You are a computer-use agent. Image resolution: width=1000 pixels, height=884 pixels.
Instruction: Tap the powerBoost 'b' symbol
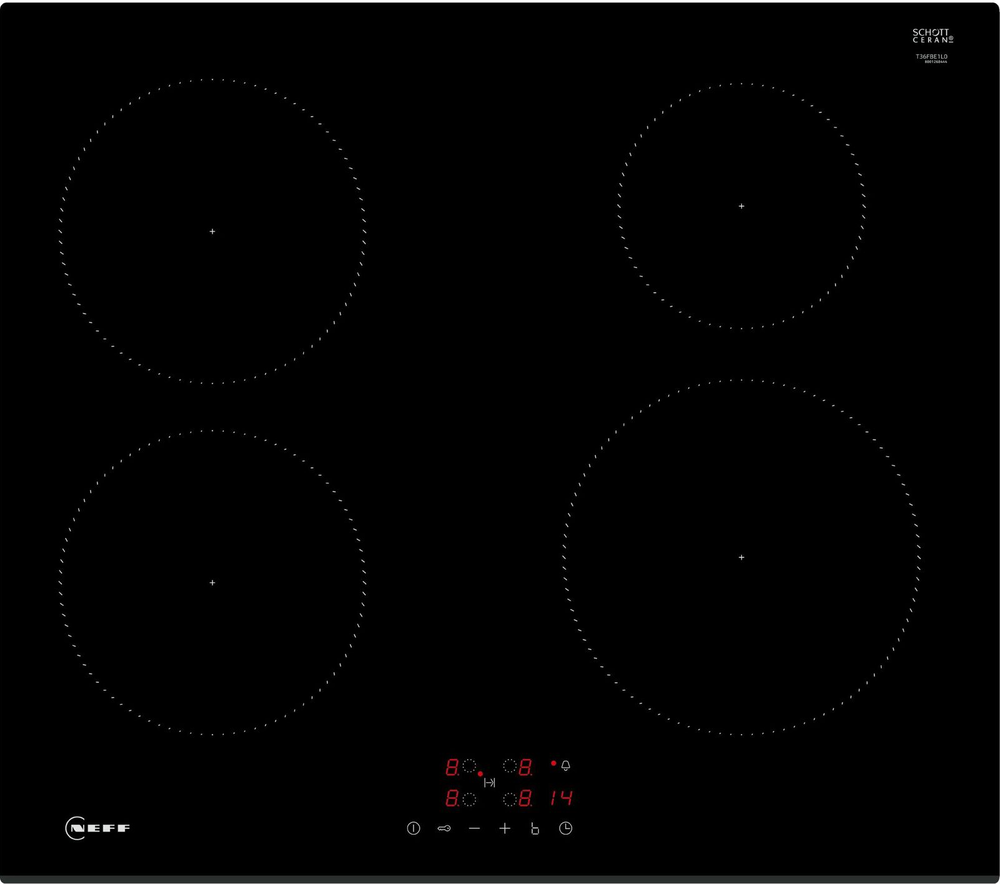point(535,829)
